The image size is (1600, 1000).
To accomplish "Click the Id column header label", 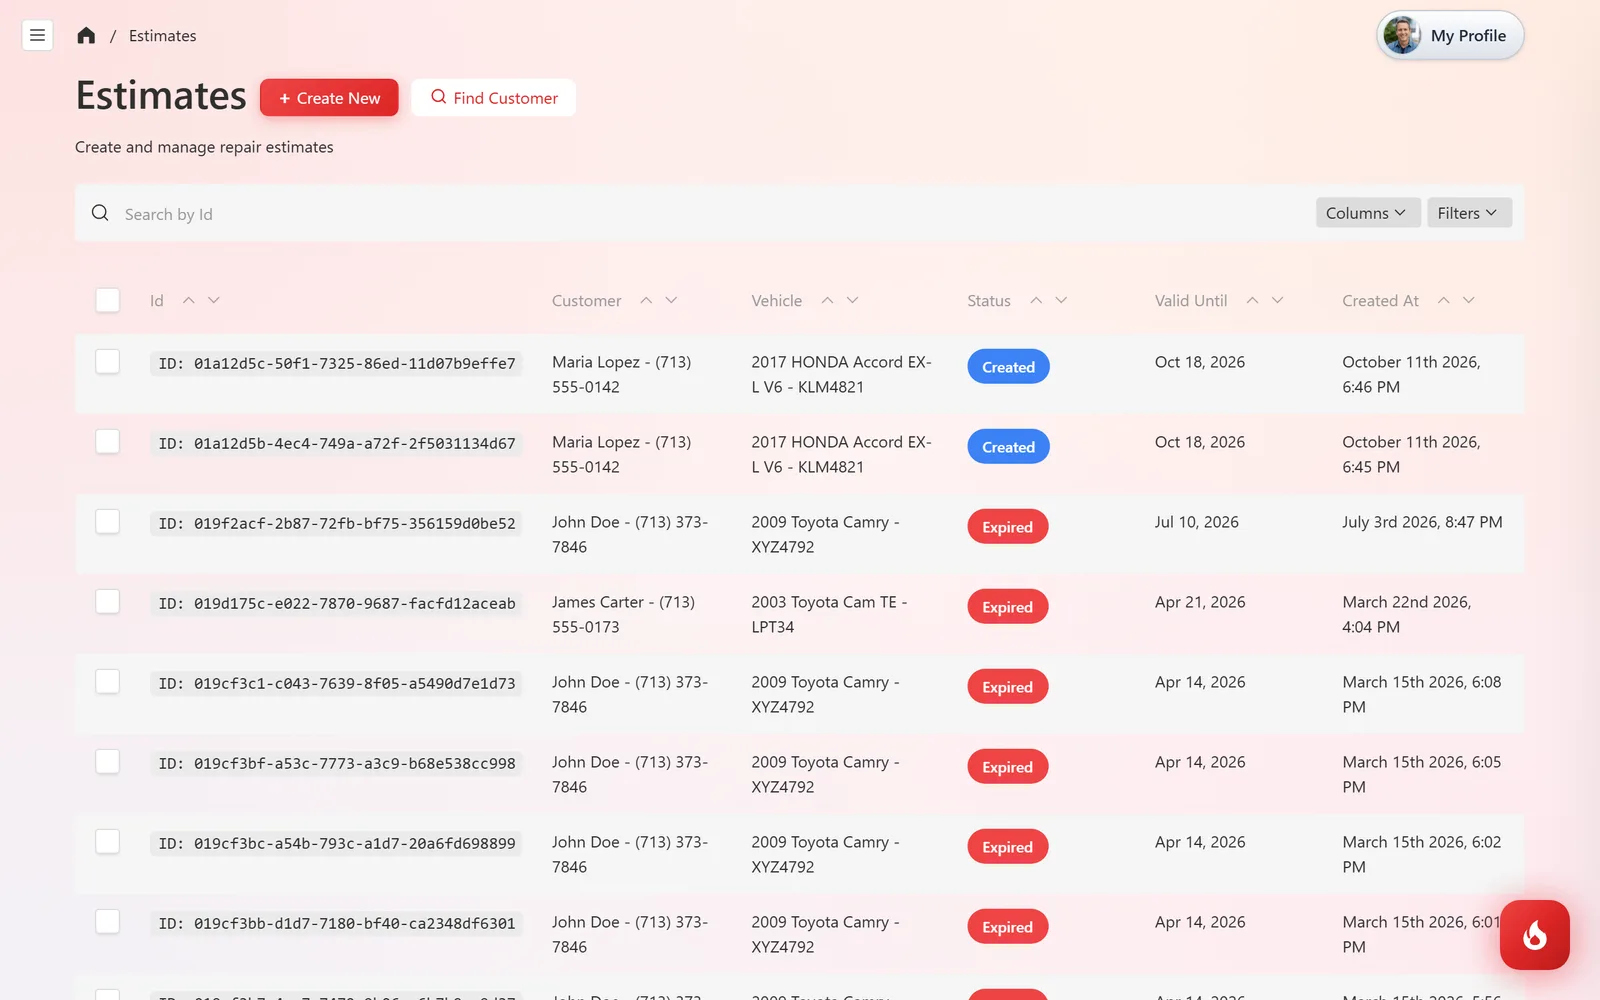I will [x=157, y=301].
